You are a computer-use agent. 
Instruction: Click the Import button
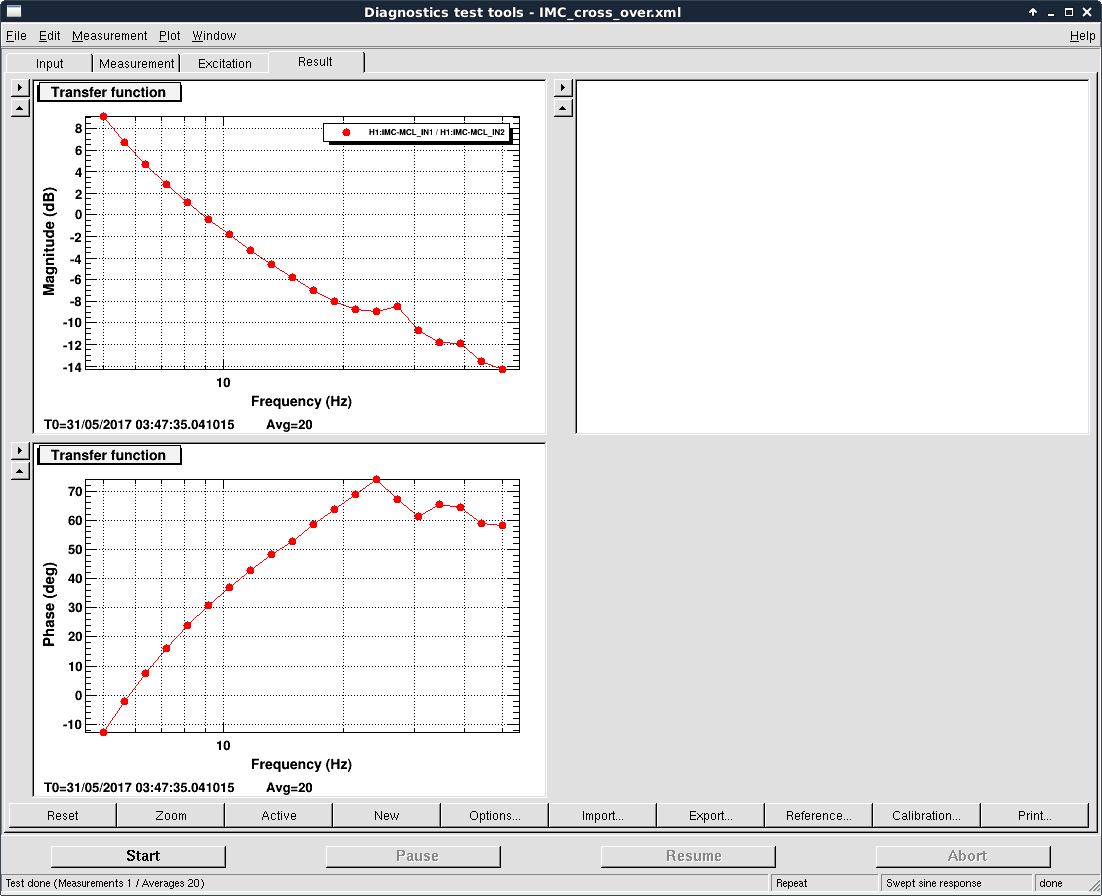pyautogui.click(x=602, y=815)
